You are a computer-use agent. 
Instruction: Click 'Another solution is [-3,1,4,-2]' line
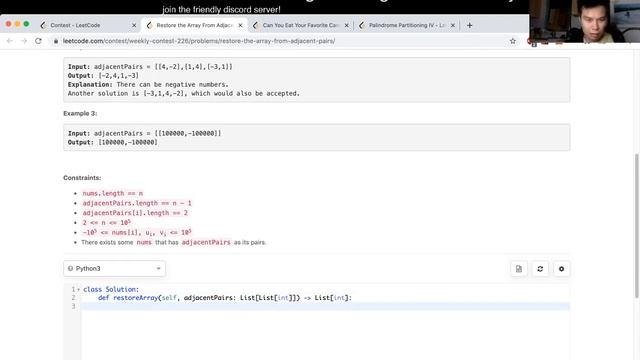coord(184,93)
